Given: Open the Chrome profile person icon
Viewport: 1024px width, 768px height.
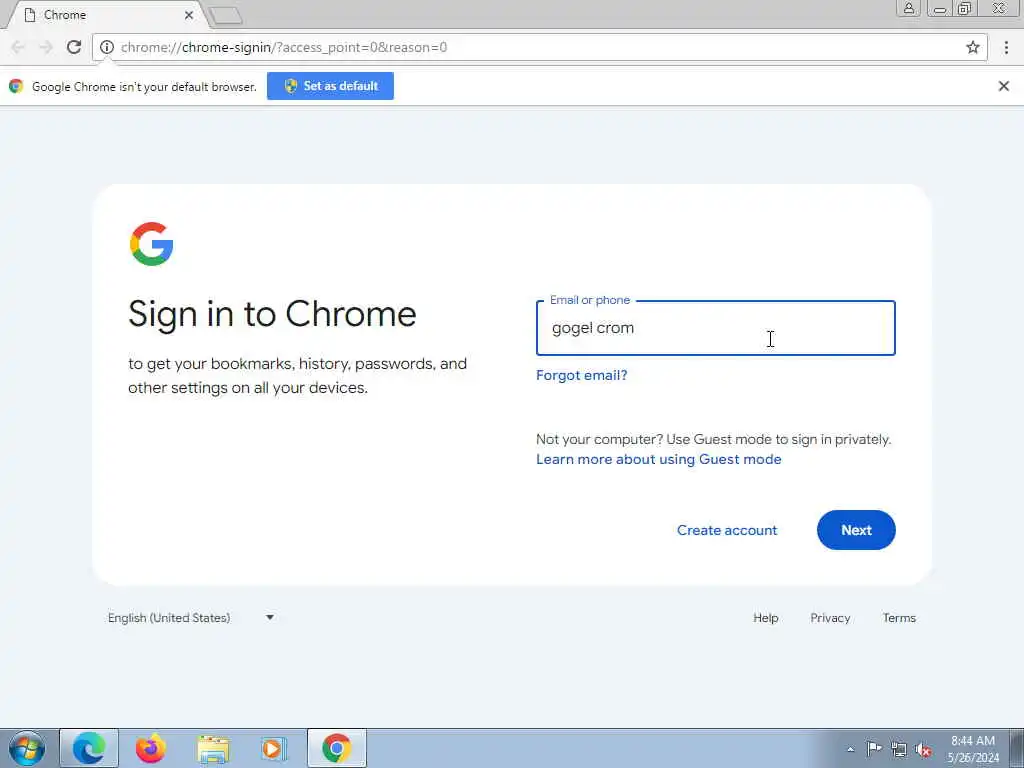Looking at the screenshot, I should click(x=908, y=8).
